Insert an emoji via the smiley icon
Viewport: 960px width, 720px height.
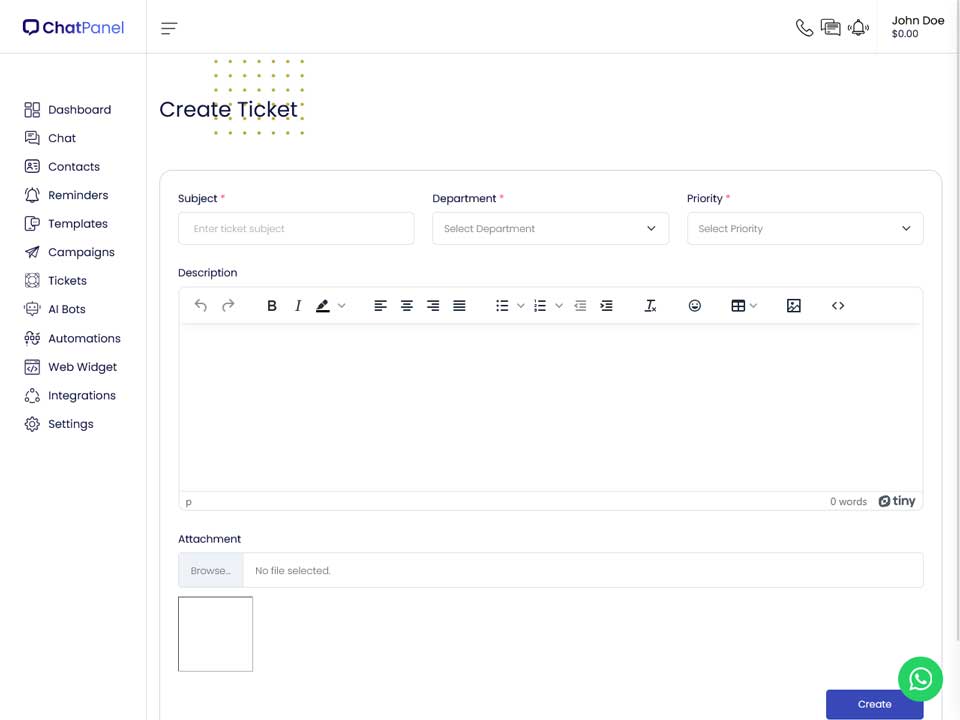tap(694, 306)
